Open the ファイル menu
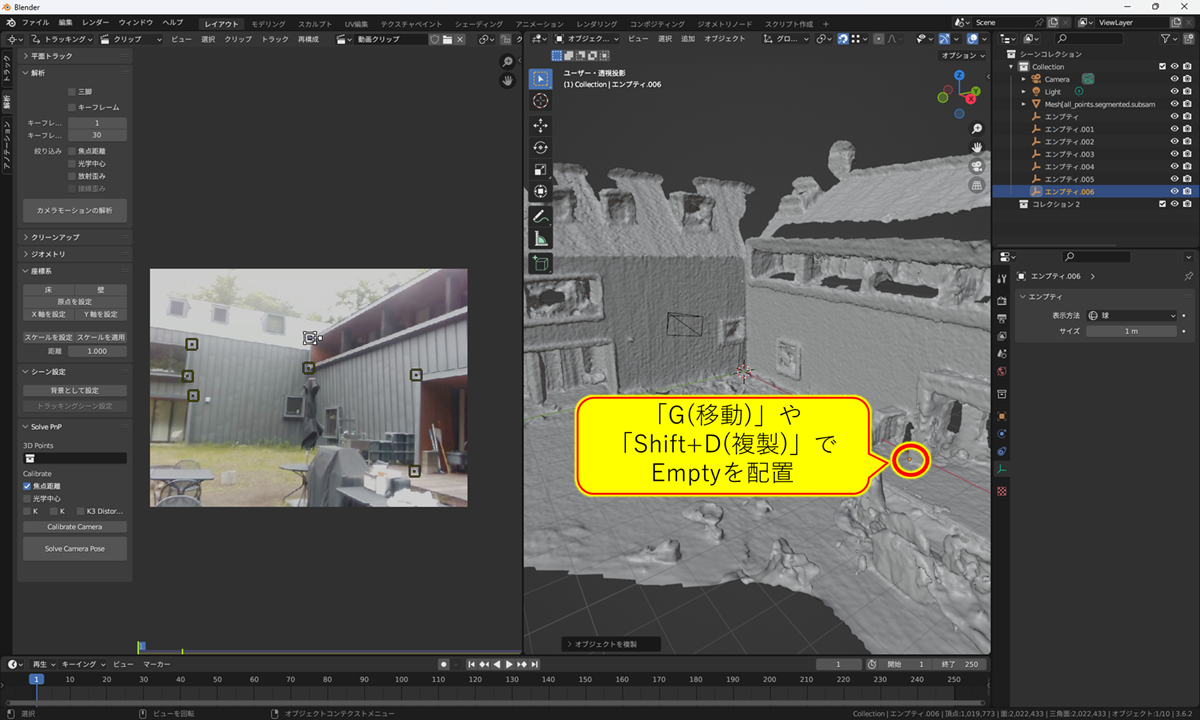The width and height of the screenshot is (1200, 720). [x=35, y=22]
